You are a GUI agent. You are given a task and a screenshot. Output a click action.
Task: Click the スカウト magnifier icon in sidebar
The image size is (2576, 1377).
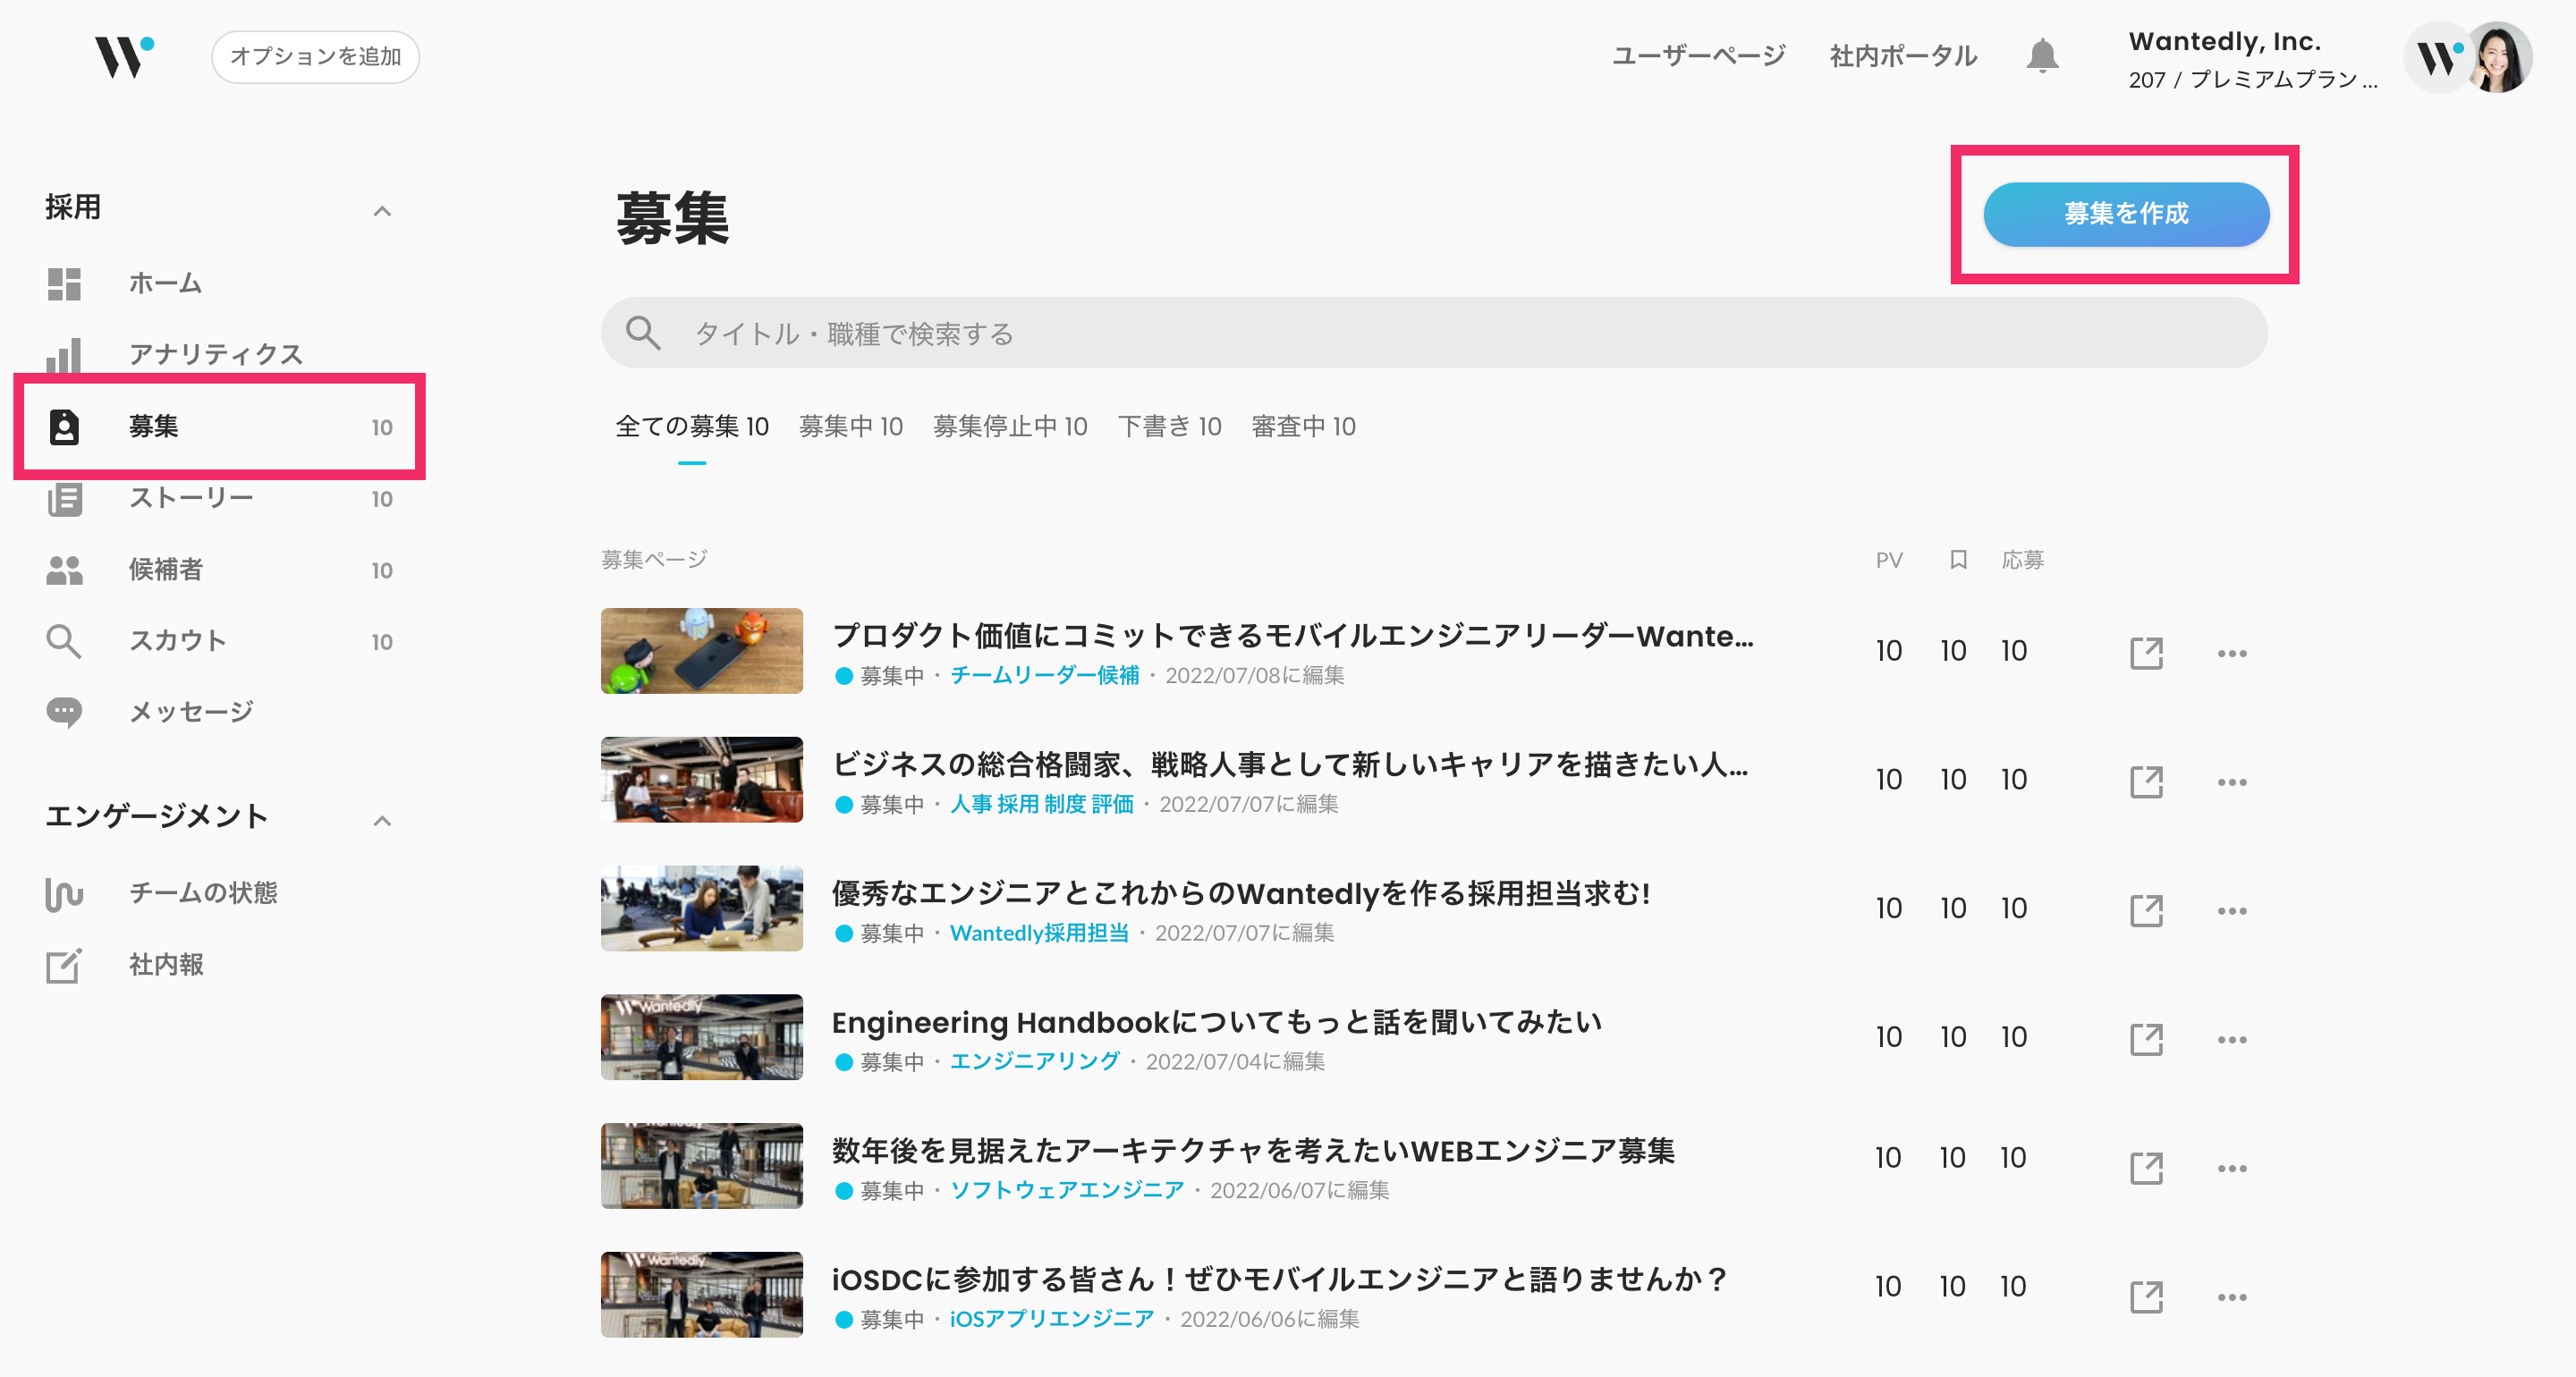click(x=64, y=641)
